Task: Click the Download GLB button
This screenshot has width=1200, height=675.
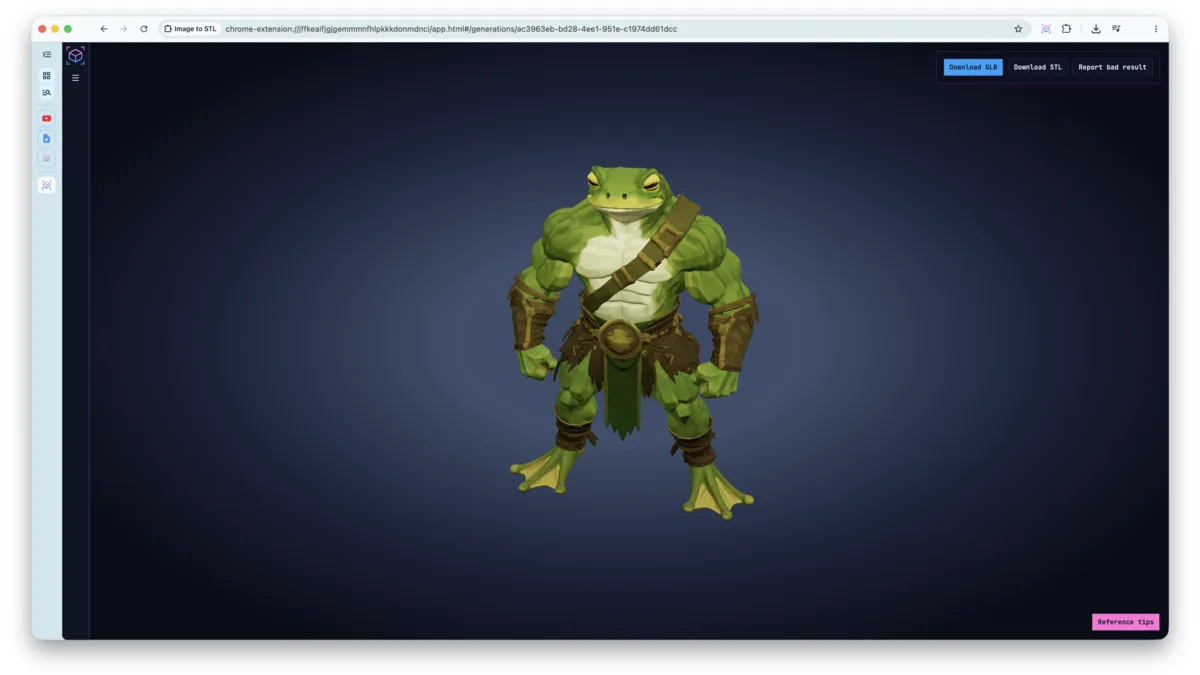Action: click(x=973, y=67)
